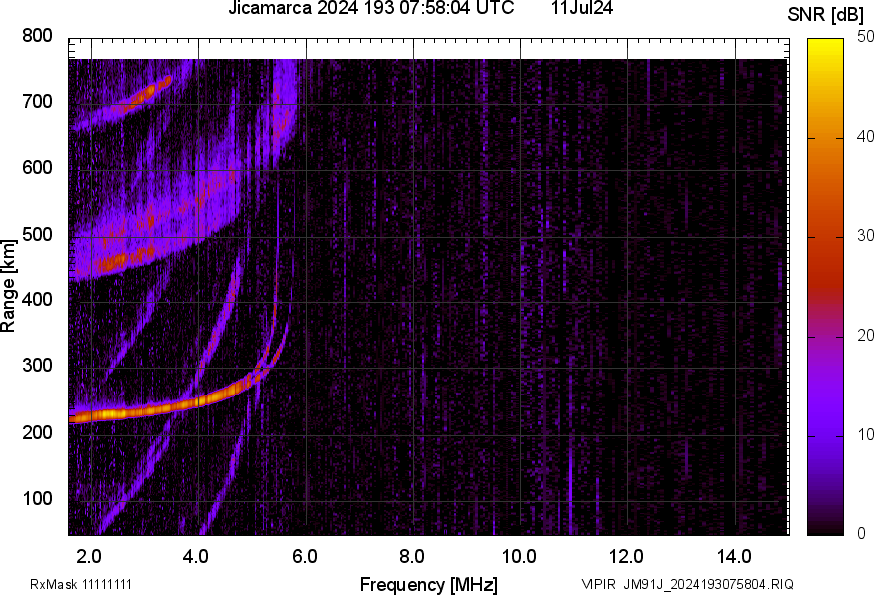
Task: Click the 'Frequency [MHz]' axis label
Action: pyautogui.click(x=429, y=585)
